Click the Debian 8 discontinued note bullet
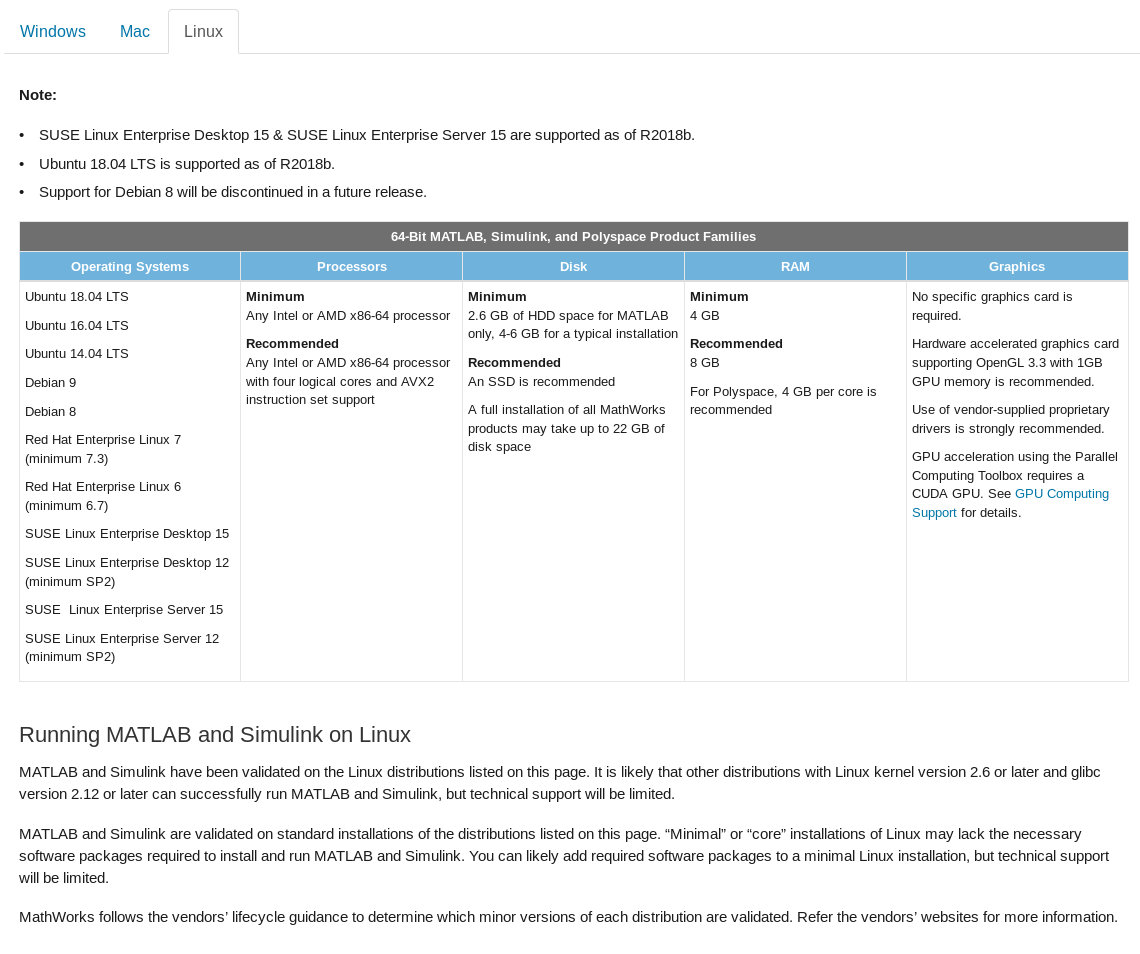The image size is (1140, 954). tap(233, 192)
